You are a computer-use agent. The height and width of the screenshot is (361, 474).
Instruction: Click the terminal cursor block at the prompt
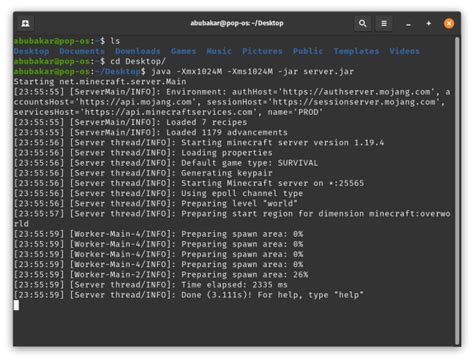tap(16, 305)
